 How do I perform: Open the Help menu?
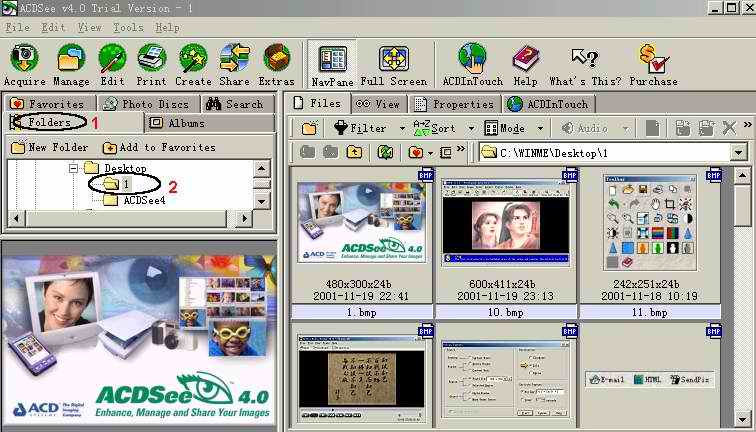(x=167, y=27)
